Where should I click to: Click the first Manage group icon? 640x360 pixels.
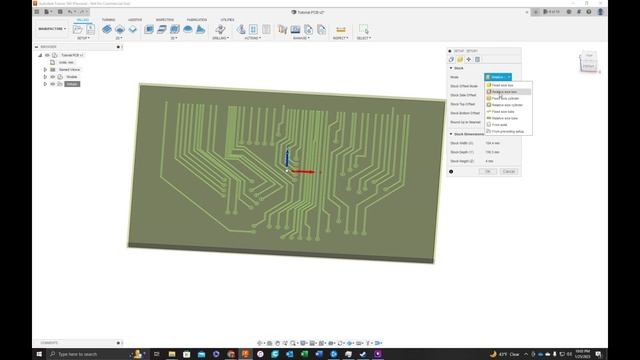click(282, 29)
